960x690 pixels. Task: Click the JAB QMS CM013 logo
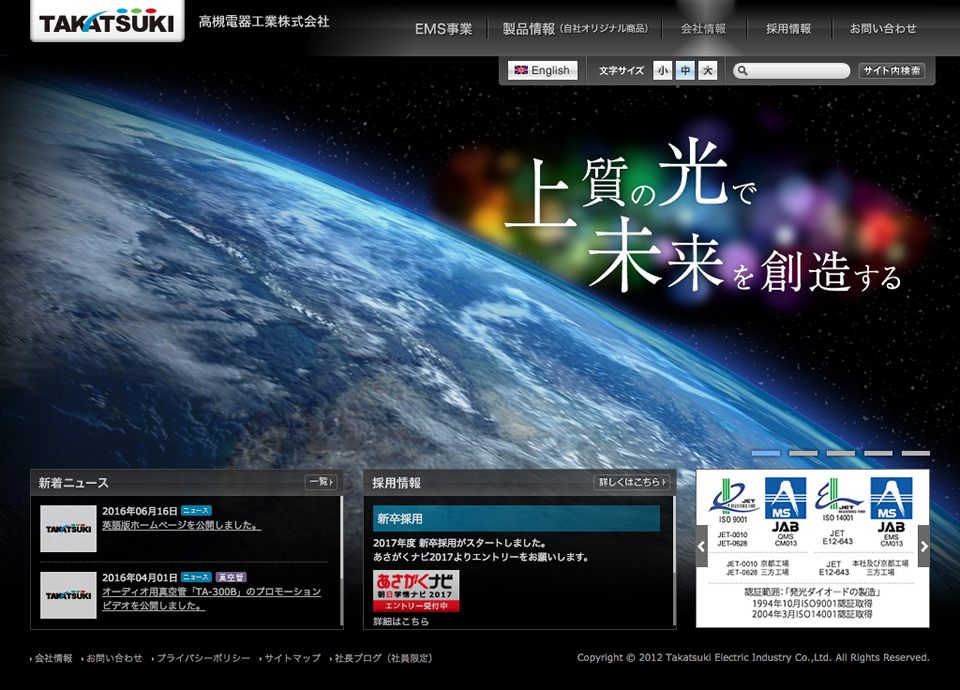pyautogui.click(x=786, y=513)
